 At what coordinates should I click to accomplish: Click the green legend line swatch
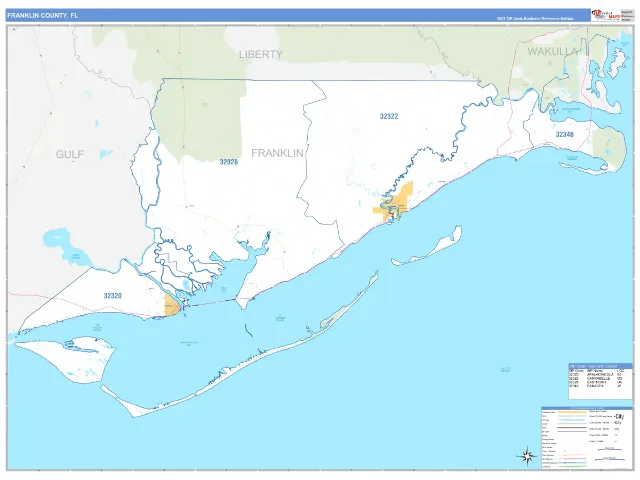[572, 467]
